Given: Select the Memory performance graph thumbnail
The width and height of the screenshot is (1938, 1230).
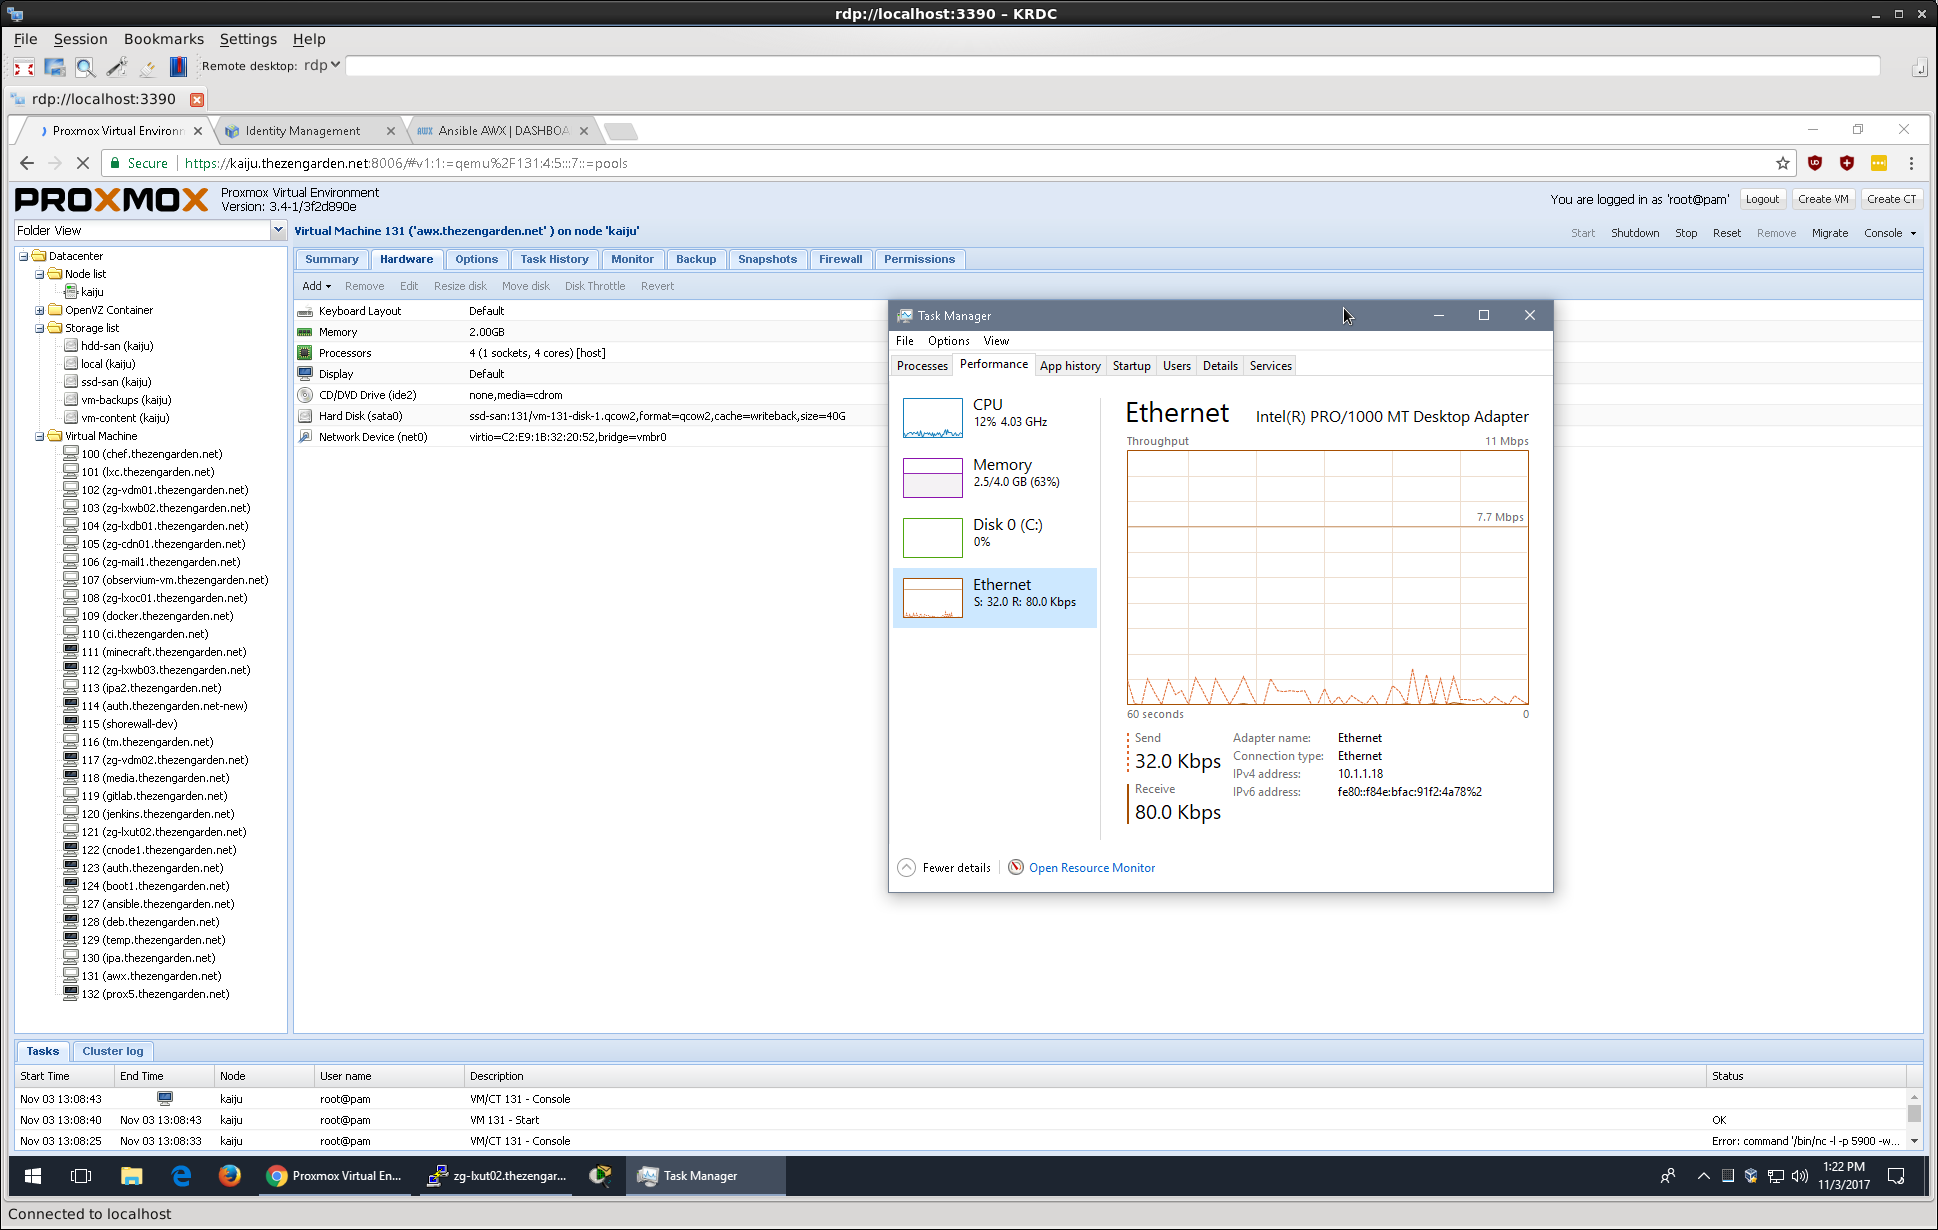Looking at the screenshot, I should coord(933,478).
